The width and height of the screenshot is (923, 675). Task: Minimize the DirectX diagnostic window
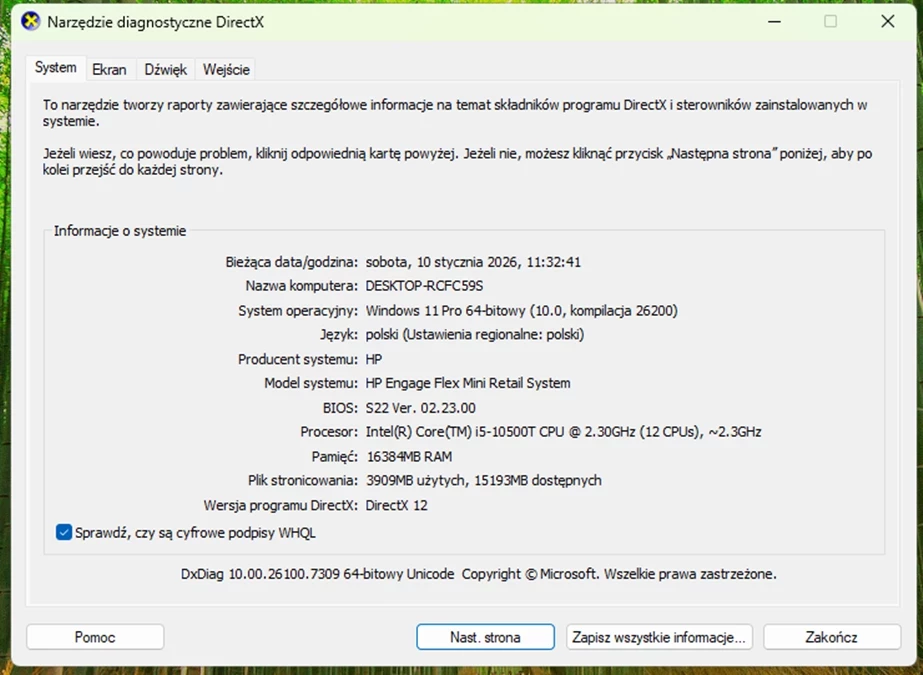(x=774, y=22)
